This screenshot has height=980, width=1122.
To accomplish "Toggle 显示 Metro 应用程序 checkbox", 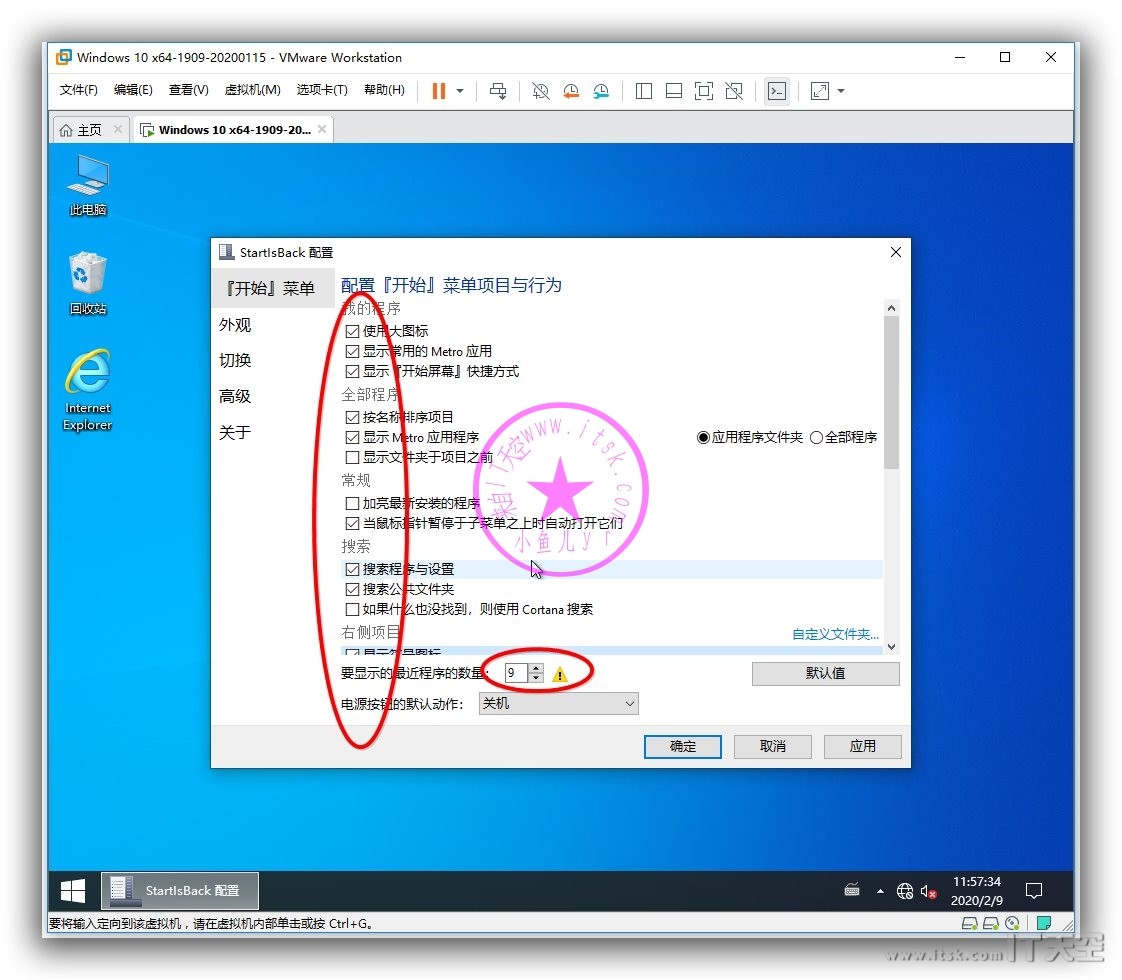I will [352, 437].
